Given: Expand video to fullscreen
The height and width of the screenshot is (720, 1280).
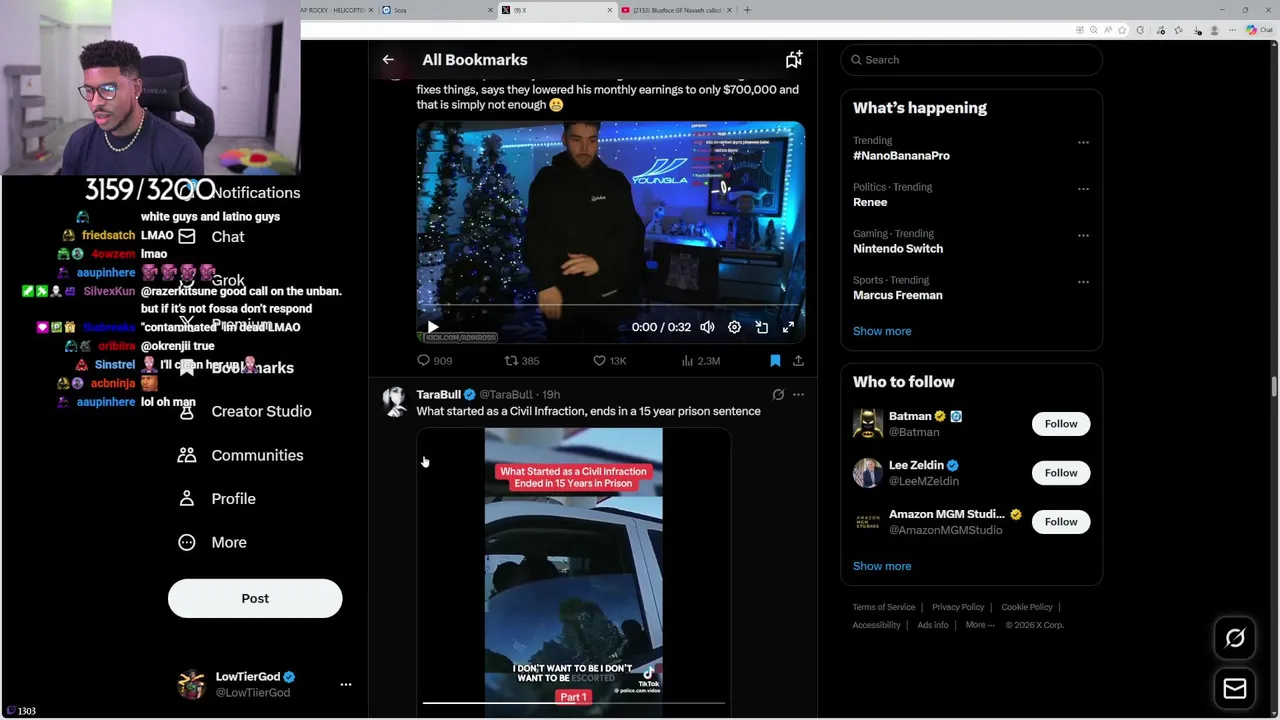Looking at the screenshot, I should click(x=788, y=327).
